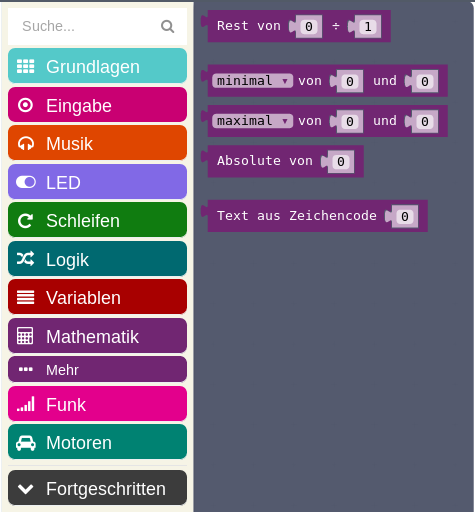Click the LED toggle switch icon
This screenshot has height=512, width=475.
[26, 182]
